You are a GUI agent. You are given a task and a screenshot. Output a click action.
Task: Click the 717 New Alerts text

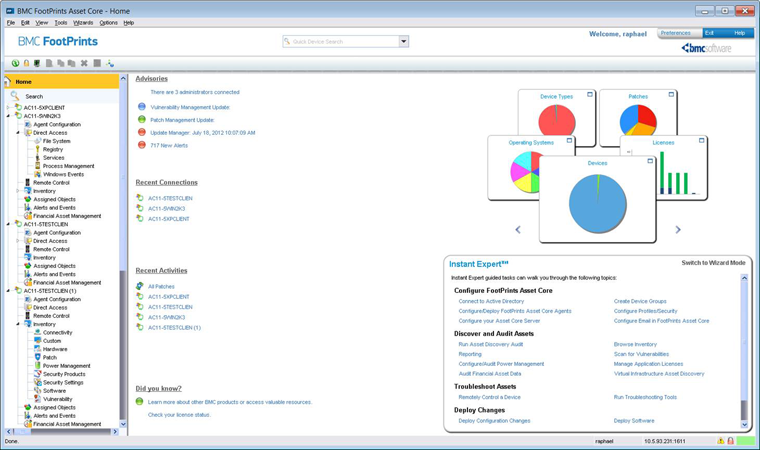169,145
